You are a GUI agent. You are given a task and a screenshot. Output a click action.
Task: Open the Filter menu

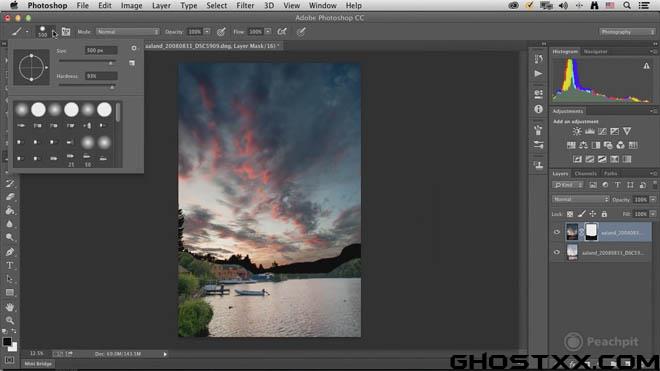point(245,5)
